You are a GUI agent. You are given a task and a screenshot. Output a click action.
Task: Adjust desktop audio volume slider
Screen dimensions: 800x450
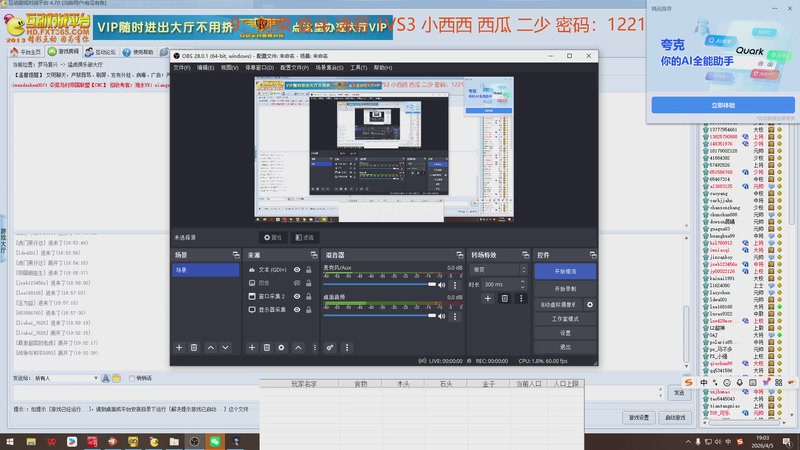tap(380, 316)
